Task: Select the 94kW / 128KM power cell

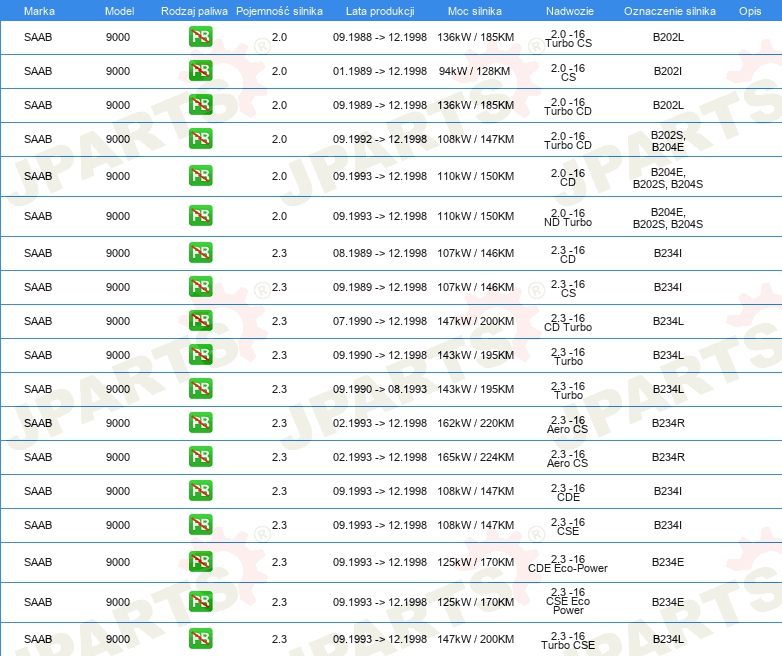Action: click(475, 71)
